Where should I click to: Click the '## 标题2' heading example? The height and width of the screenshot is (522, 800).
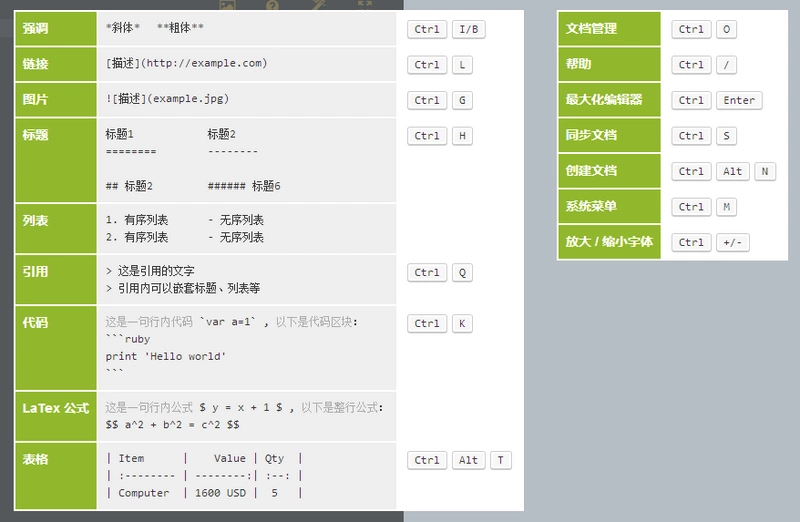pyautogui.click(x=129, y=186)
